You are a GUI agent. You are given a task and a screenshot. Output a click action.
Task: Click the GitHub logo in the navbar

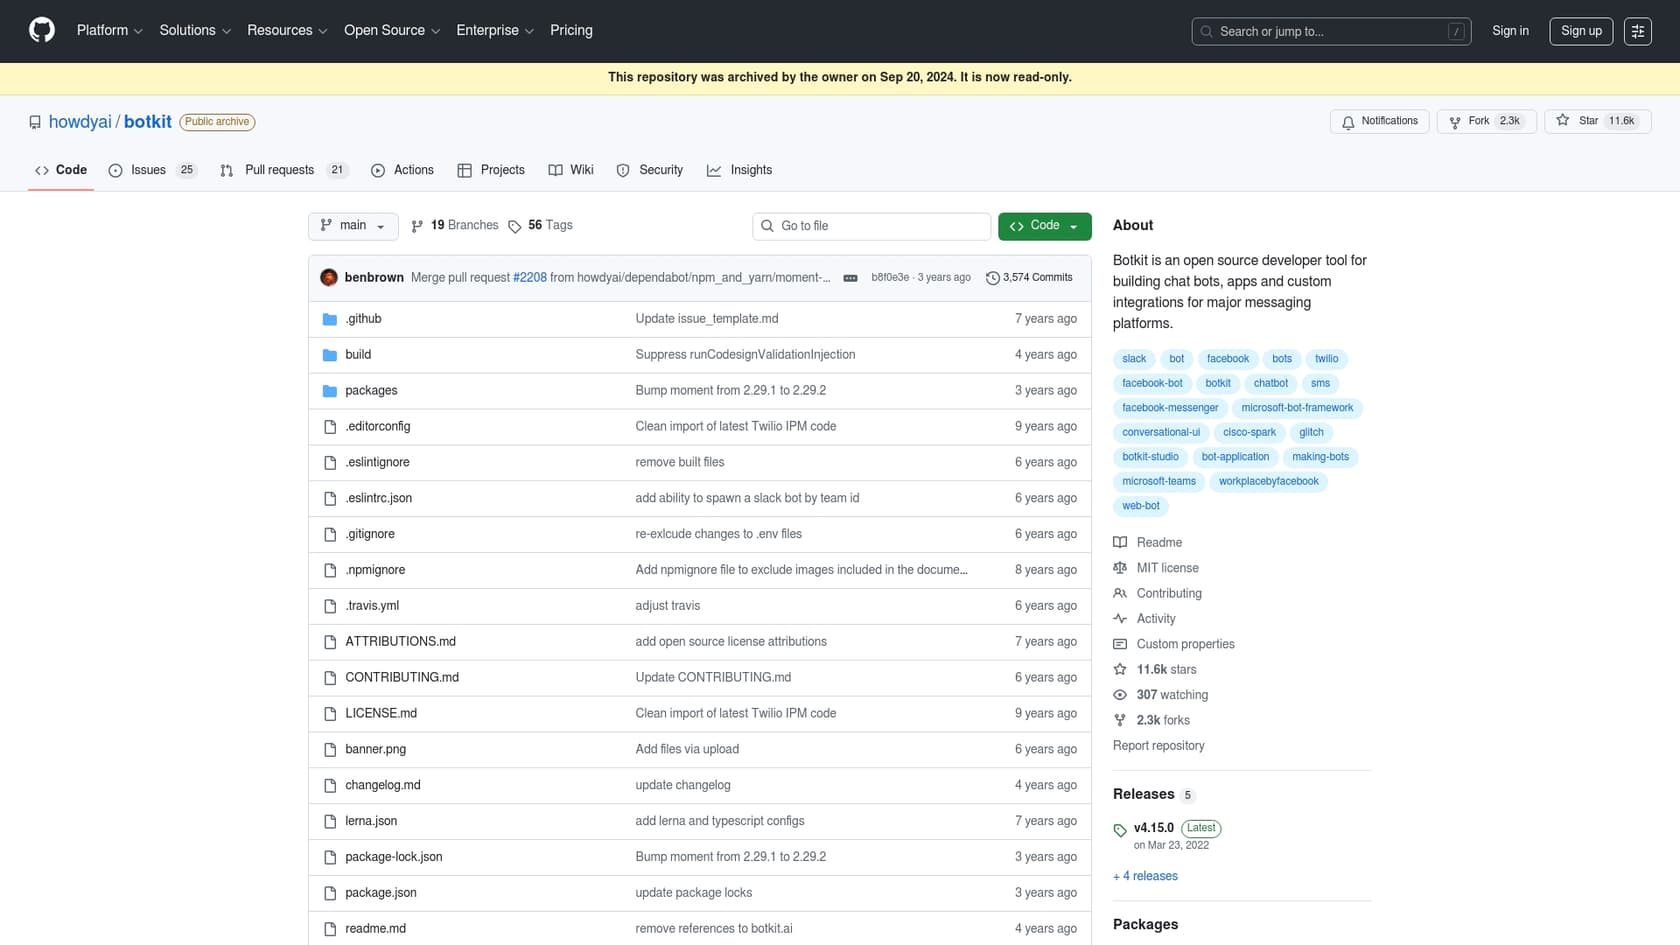40,31
